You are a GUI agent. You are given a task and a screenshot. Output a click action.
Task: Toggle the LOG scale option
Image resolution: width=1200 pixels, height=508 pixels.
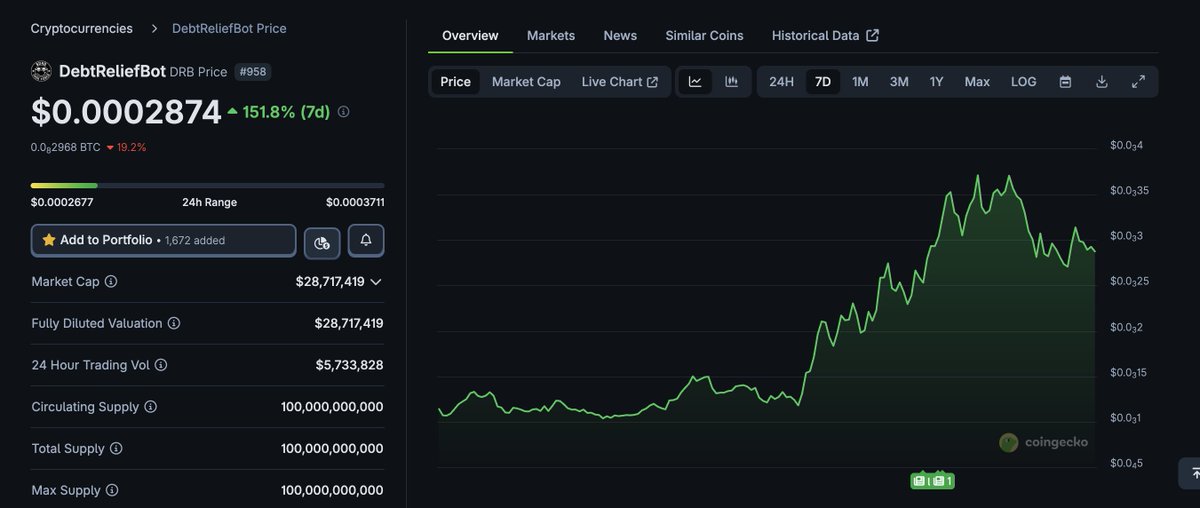(x=1024, y=82)
